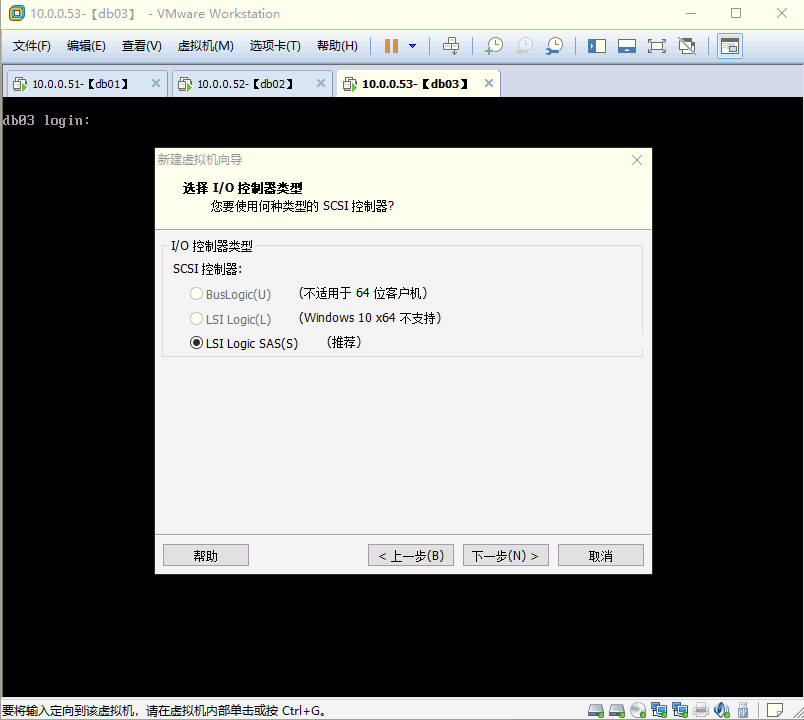804x720 pixels.
Task: Click the leftmost hard disk status icon
Action: (596, 710)
